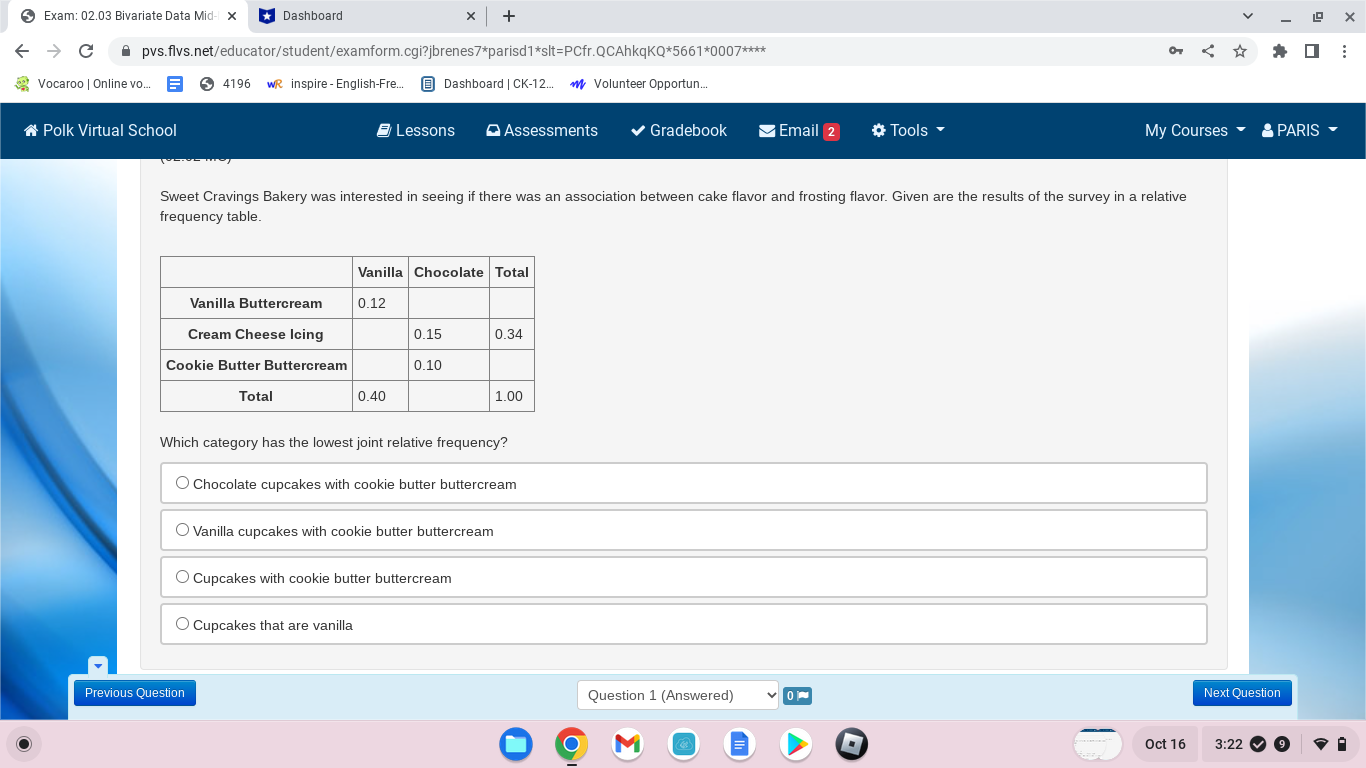The height and width of the screenshot is (768, 1366).
Task: Click the Vanilla Buttercream row header
Action: pyautogui.click(x=256, y=303)
